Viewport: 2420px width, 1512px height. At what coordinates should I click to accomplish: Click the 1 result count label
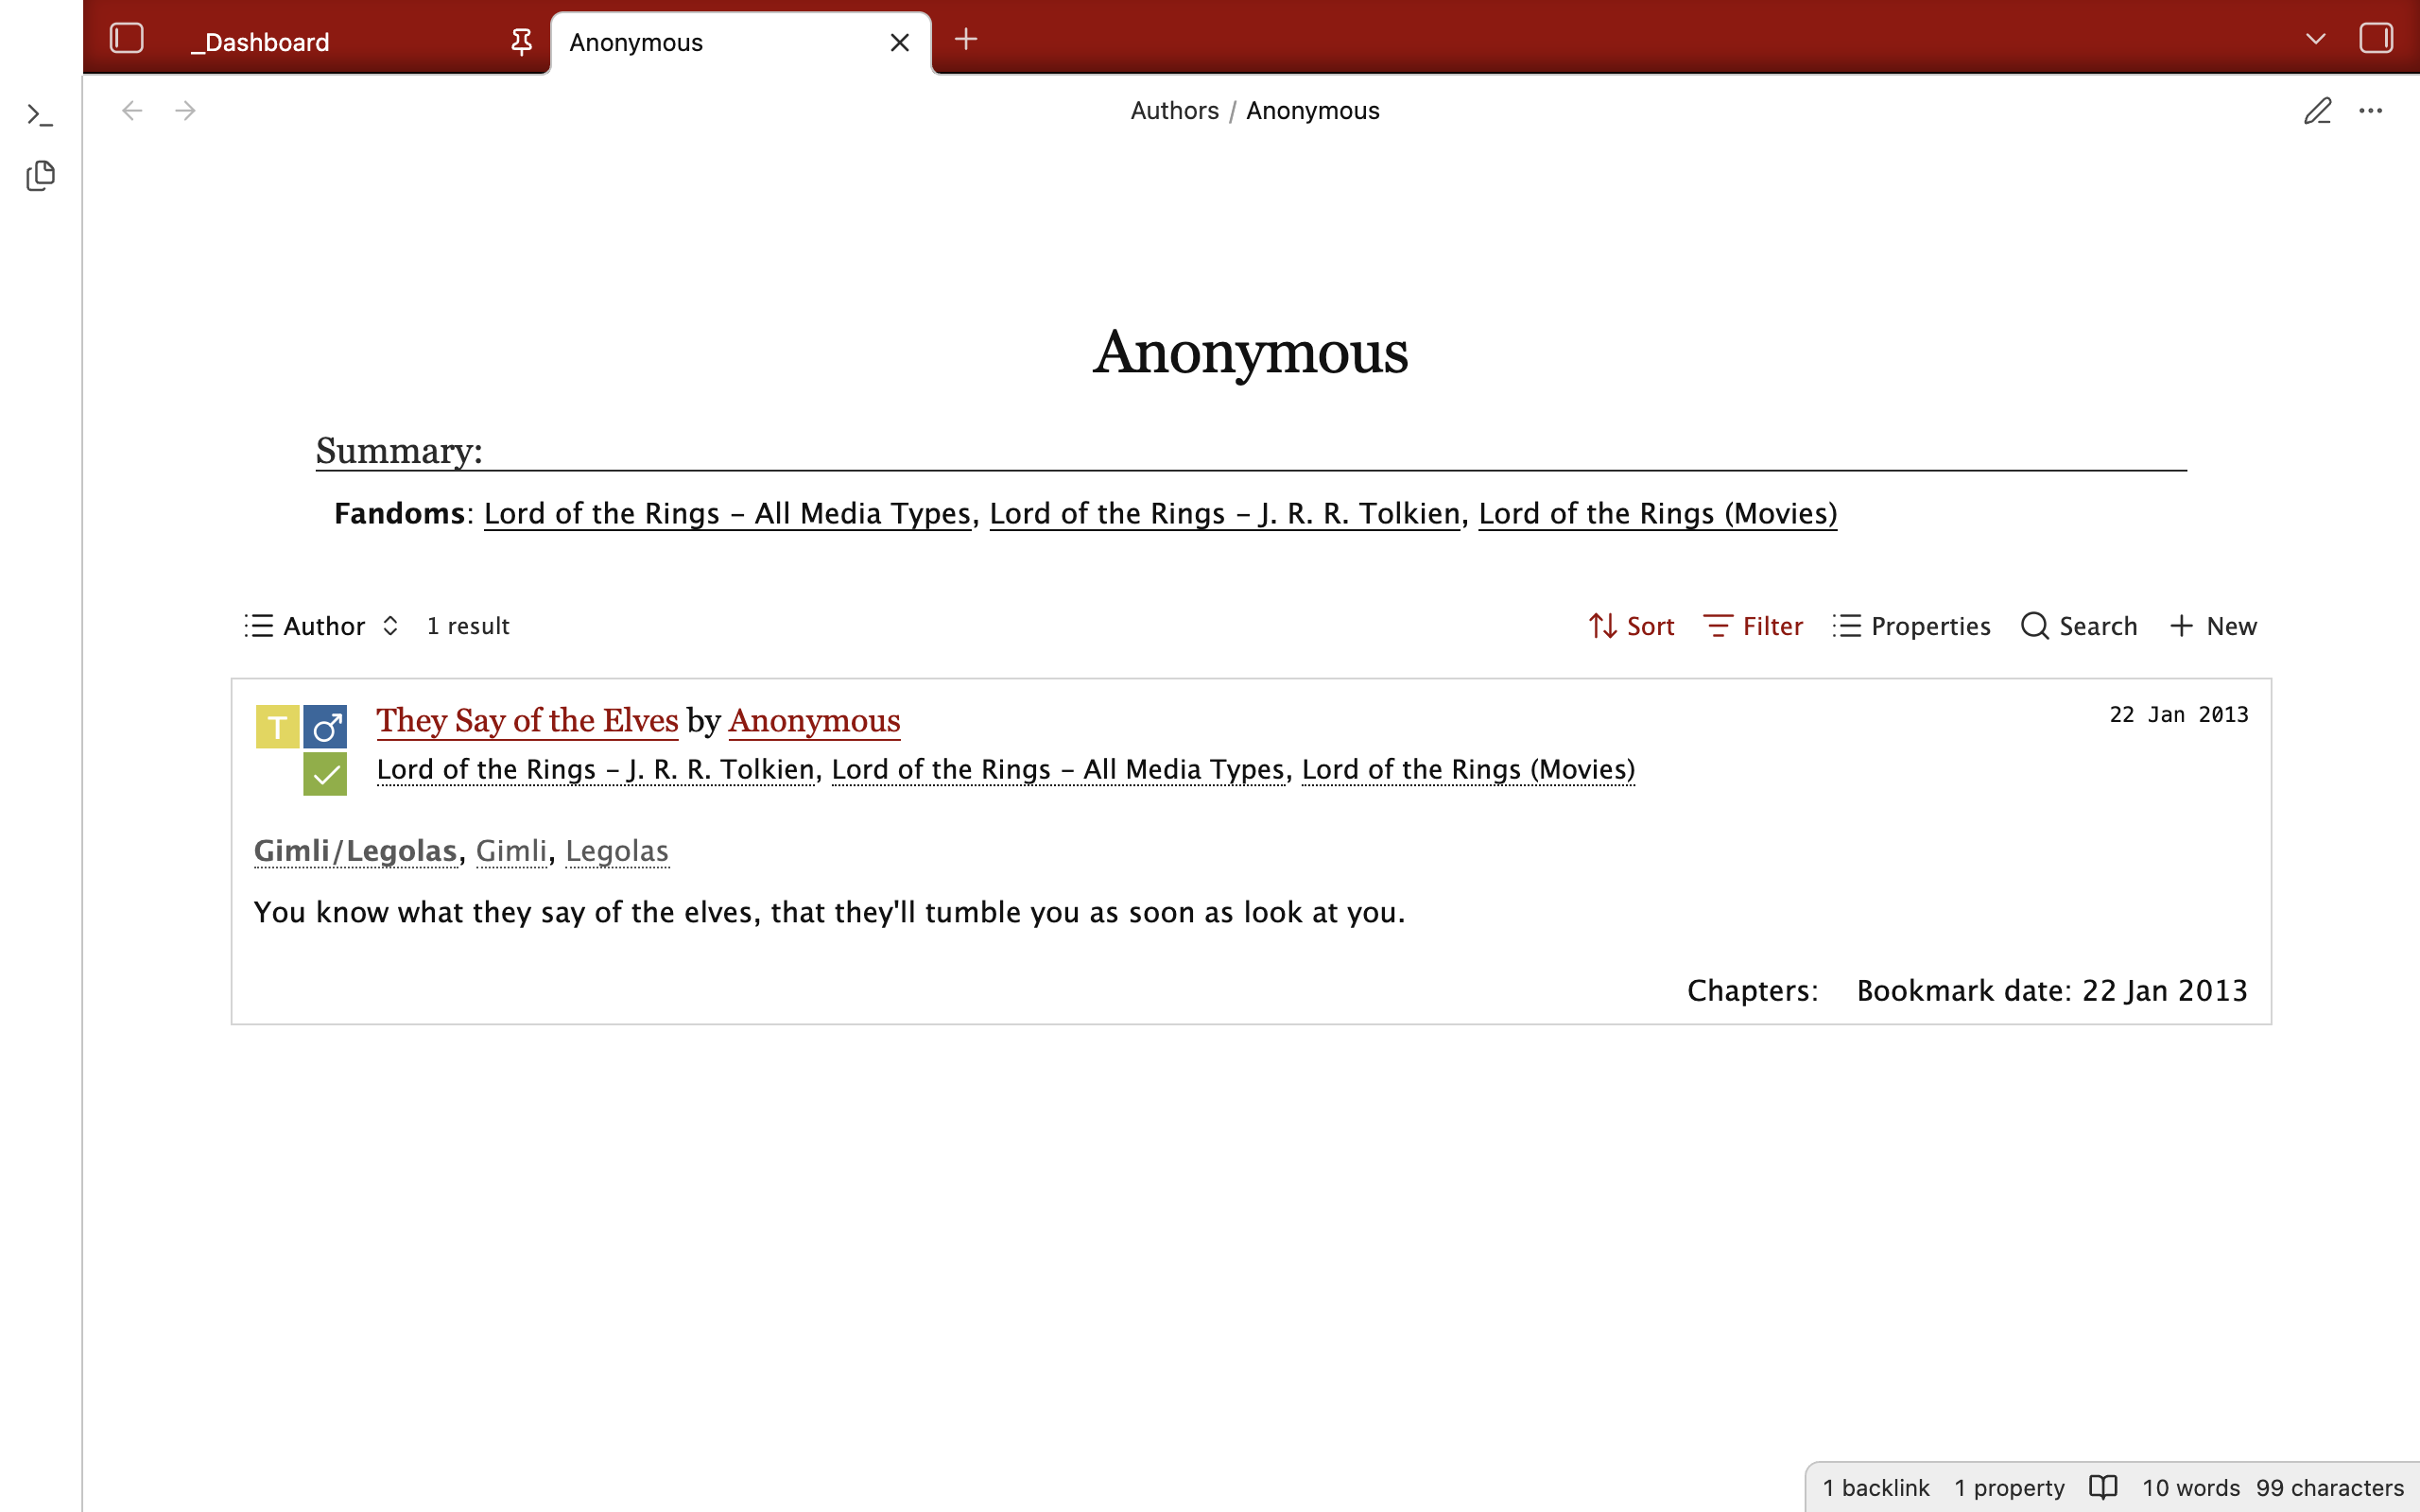point(468,626)
